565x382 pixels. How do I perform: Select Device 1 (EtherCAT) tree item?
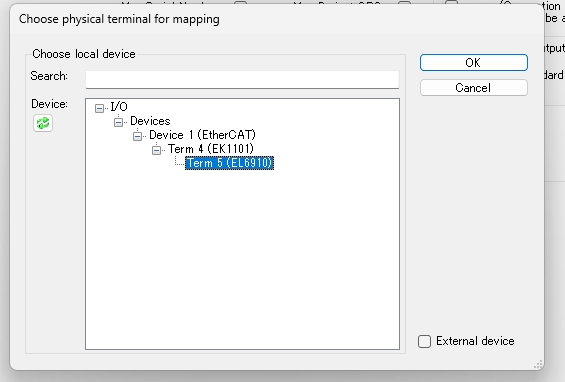(x=202, y=135)
